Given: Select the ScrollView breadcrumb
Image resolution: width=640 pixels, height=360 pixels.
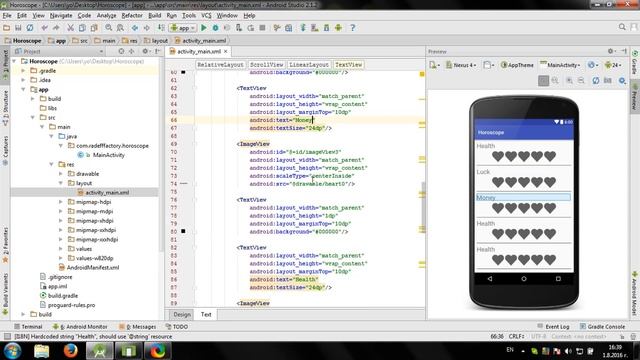Looking at the screenshot, I should pyautogui.click(x=266, y=65).
